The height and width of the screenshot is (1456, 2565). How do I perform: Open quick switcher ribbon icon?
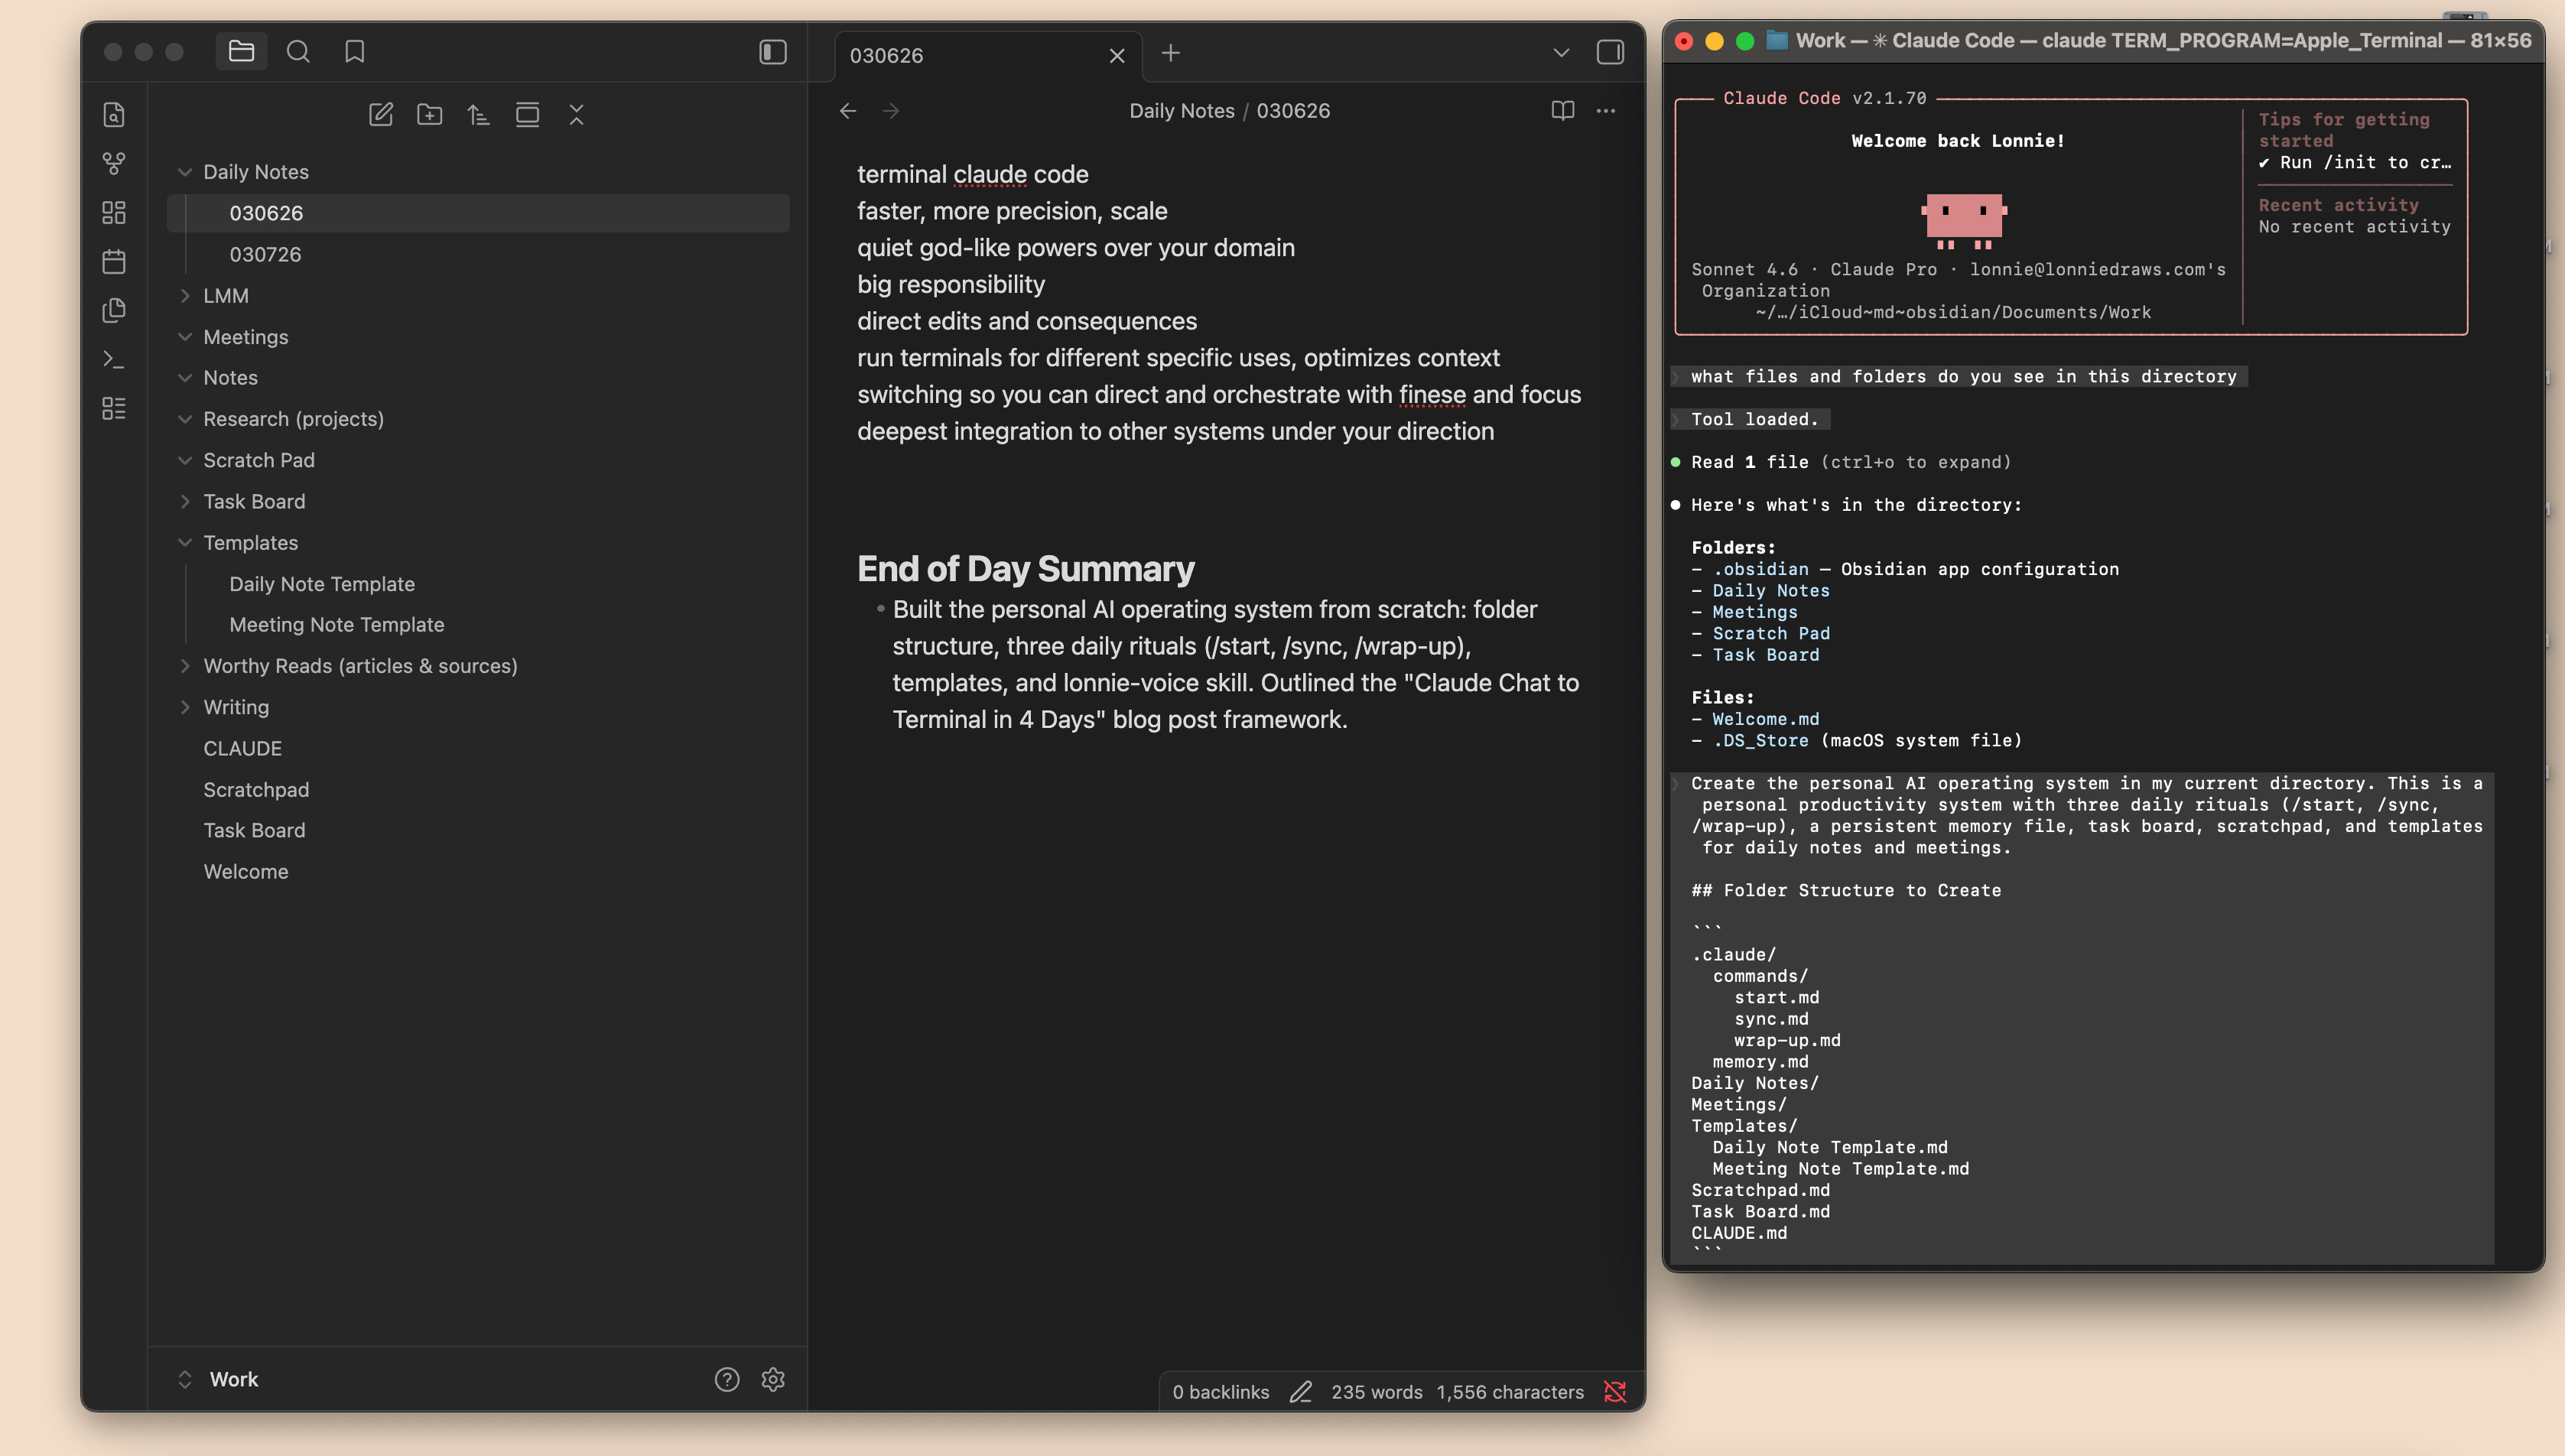point(114,115)
